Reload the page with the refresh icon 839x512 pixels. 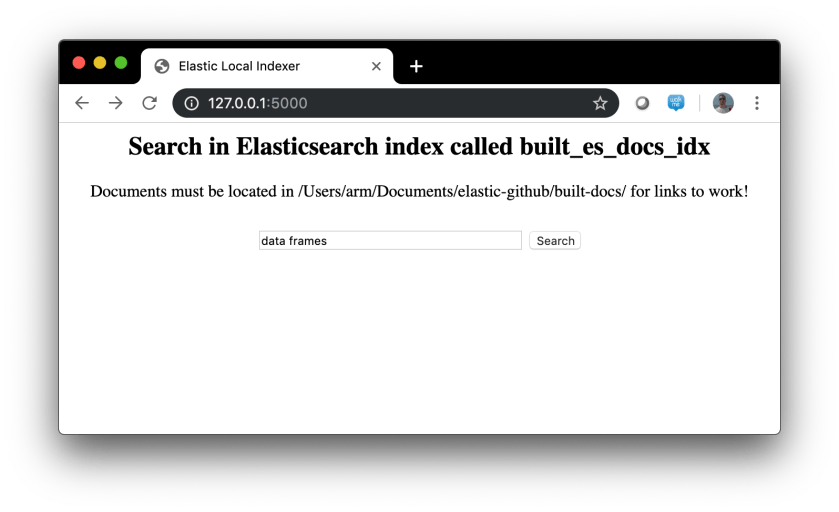click(149, 103)
